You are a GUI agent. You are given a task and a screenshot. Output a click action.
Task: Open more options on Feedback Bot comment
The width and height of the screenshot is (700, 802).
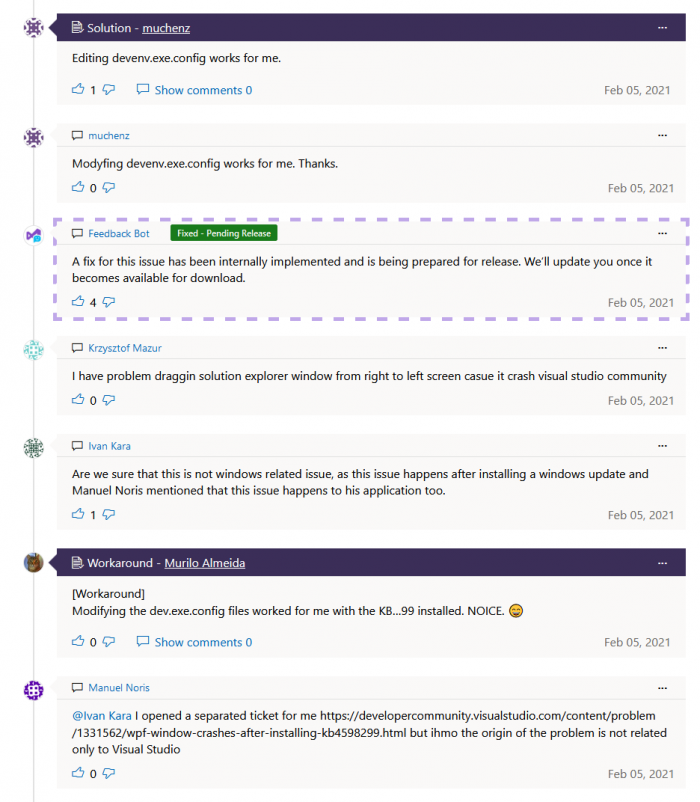pyautogui.click(x=662, y=233)
